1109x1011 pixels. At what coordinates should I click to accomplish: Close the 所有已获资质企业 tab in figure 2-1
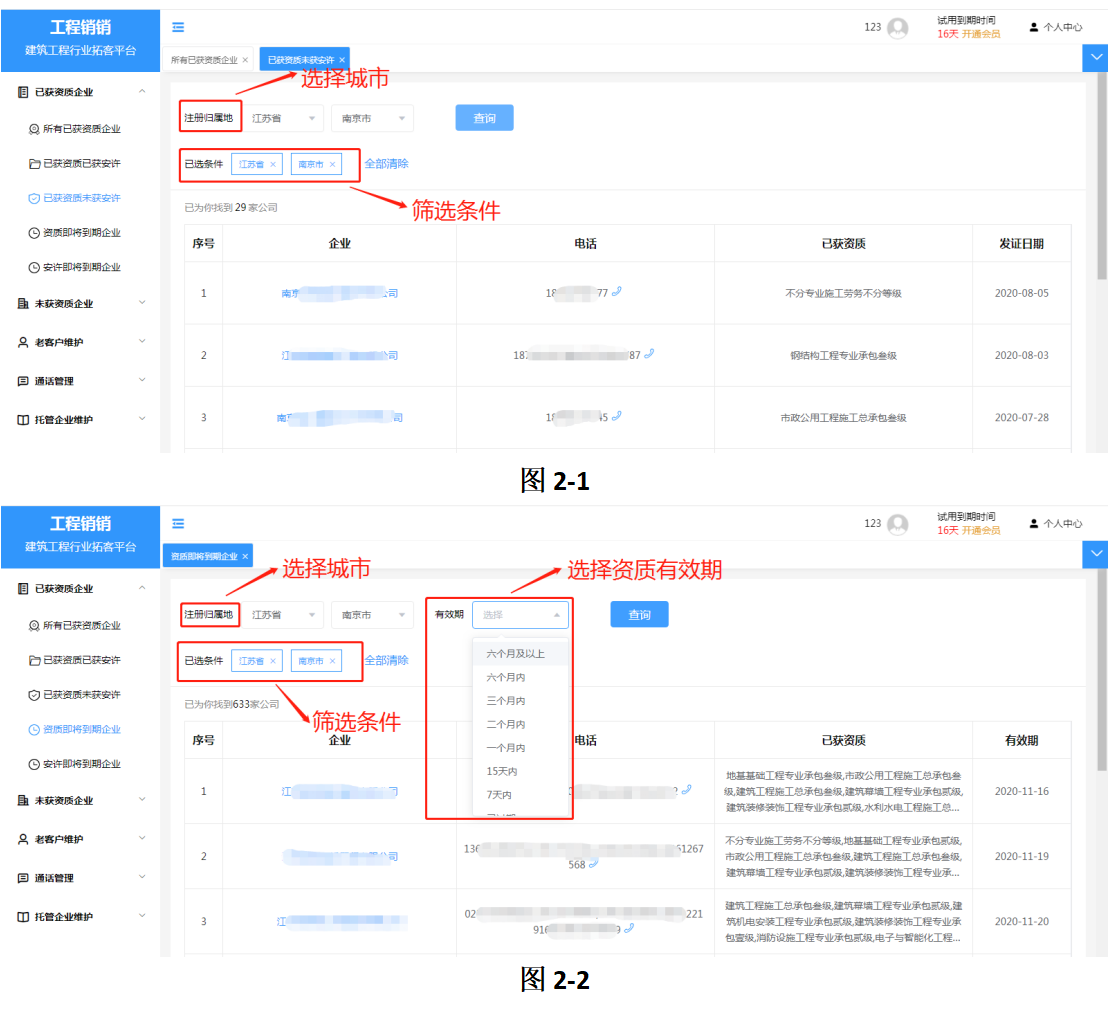click(x=245, y=60)
